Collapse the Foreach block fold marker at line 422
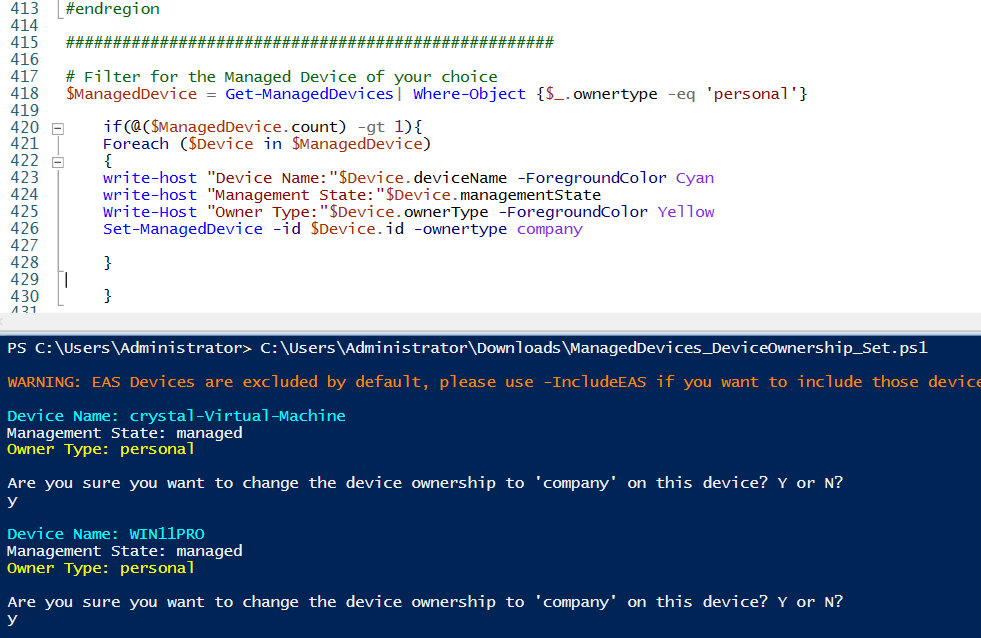 click(x=57, y=160)
